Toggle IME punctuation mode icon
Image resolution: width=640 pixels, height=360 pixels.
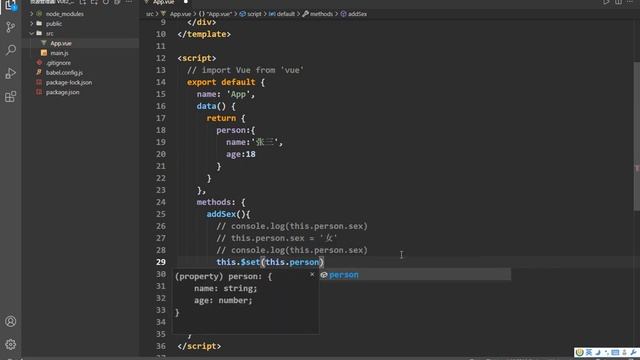click(607, 352)
